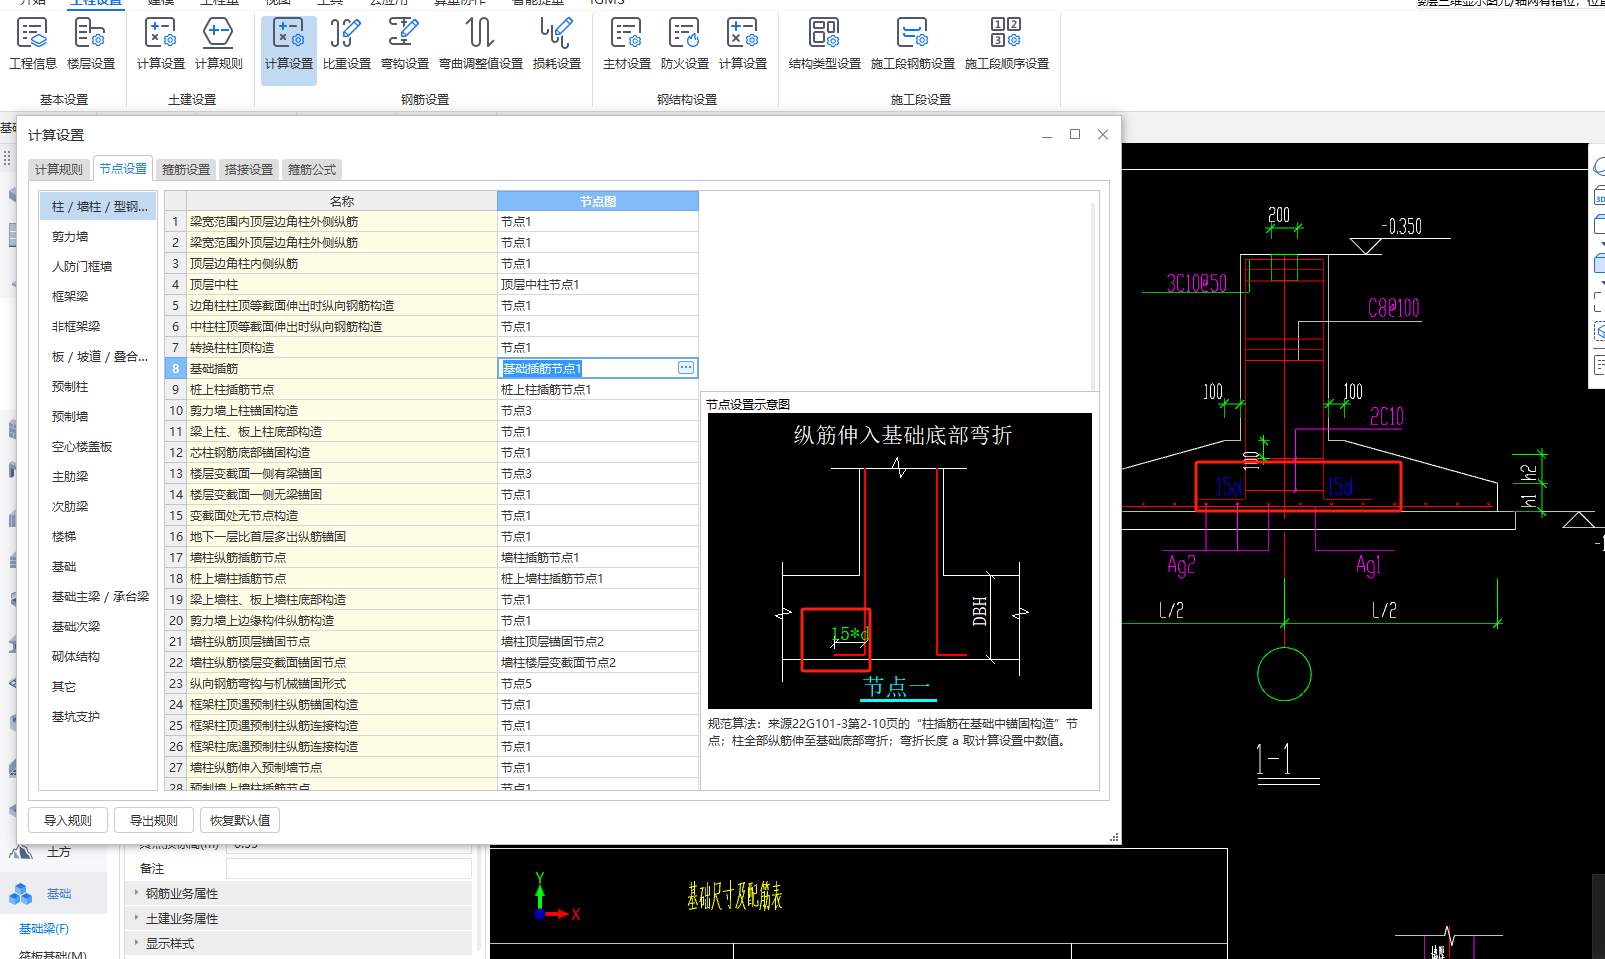Select row 转换柱柱顶构造
This screenshot has height=959, width=1605.
click(x=431, y=347)
